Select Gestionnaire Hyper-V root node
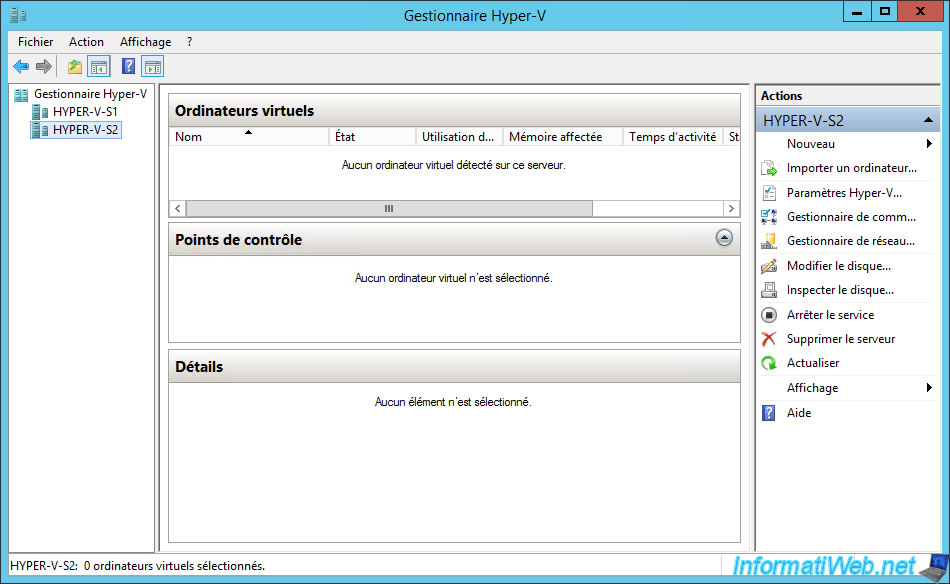The height and width of the screenshot is (584, 950). 90,94
